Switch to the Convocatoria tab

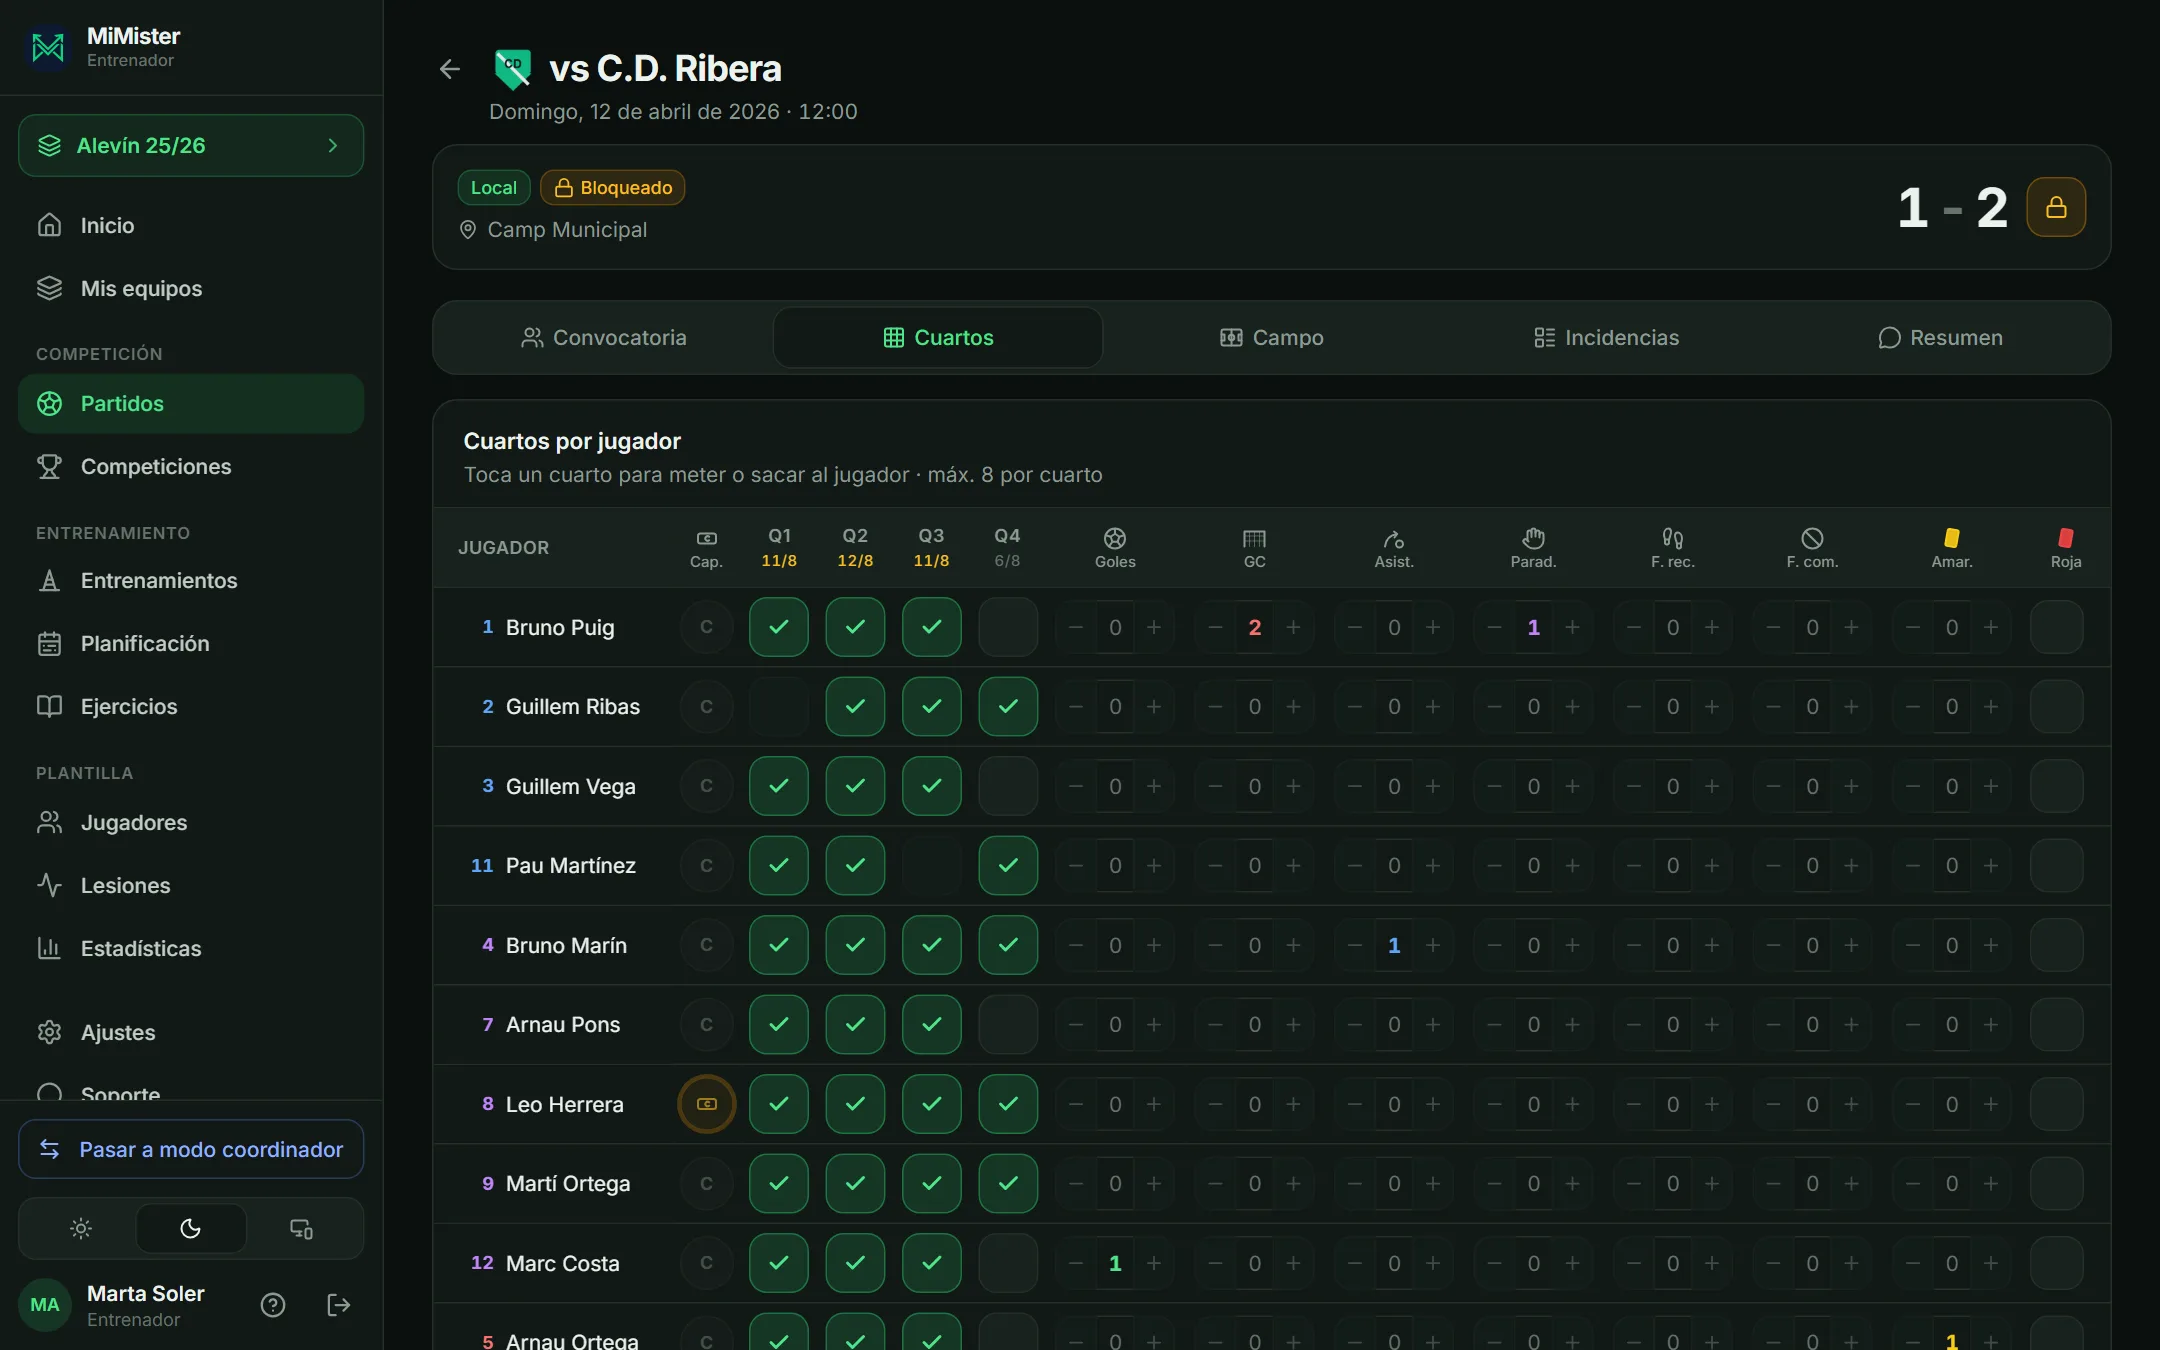point(604,337)
